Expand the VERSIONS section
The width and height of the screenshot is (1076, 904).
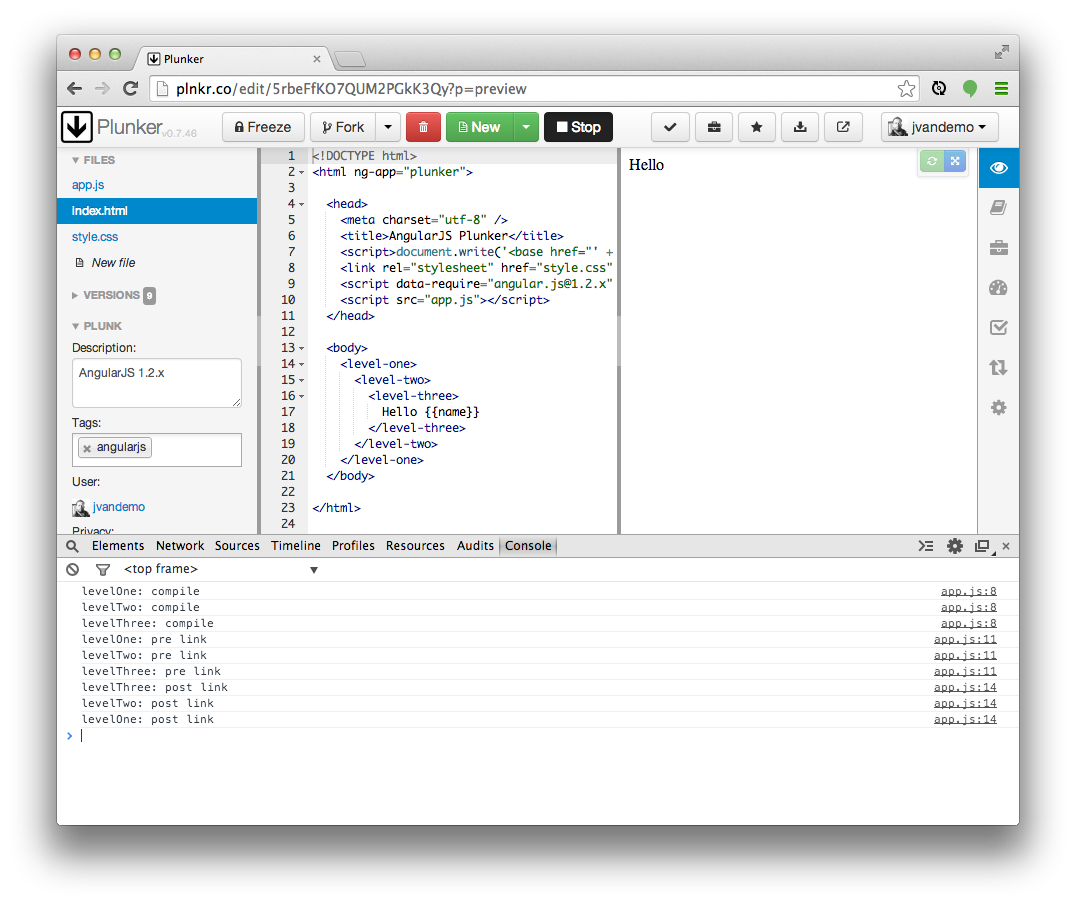(111, 295)
